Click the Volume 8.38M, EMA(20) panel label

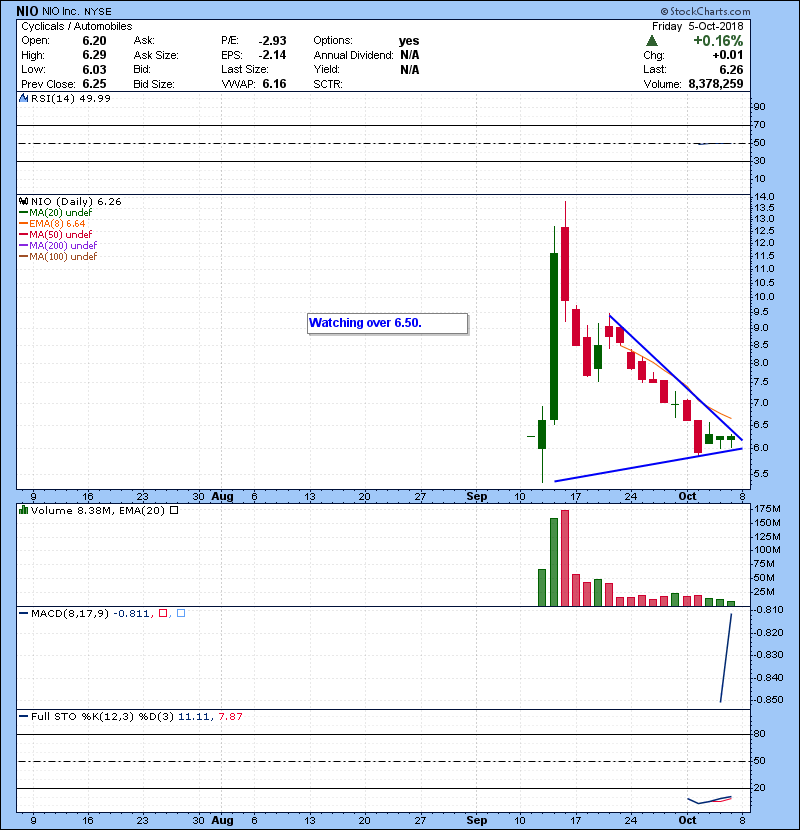tap(98, 510)
